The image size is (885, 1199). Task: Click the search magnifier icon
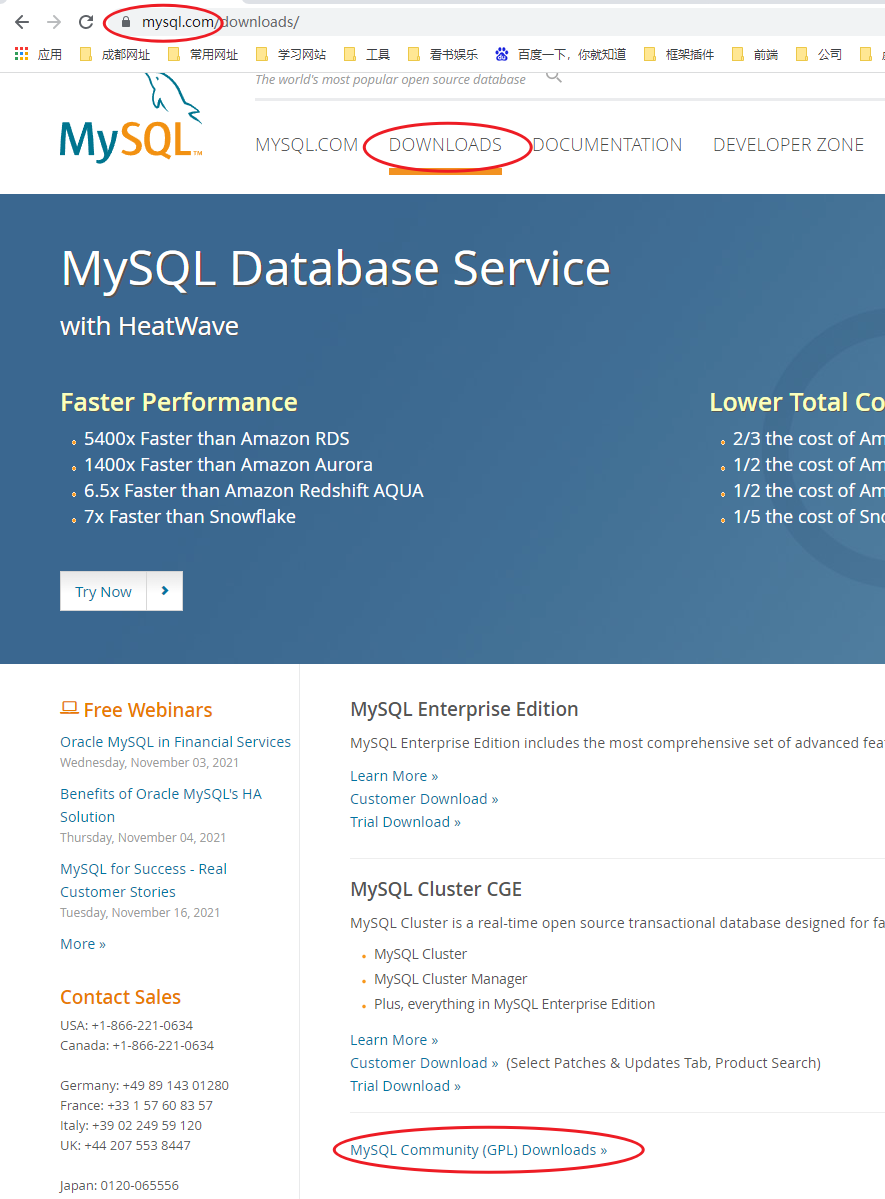554,76
